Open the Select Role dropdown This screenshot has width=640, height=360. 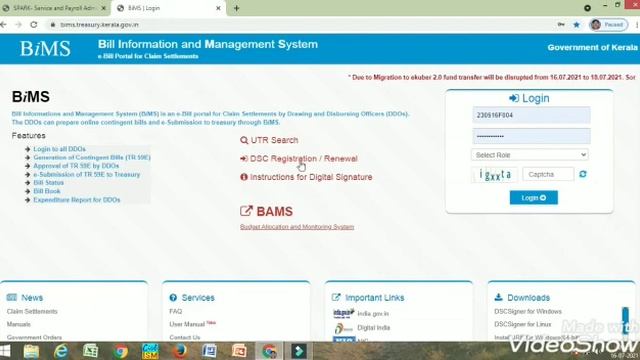[x=530, y=155]
